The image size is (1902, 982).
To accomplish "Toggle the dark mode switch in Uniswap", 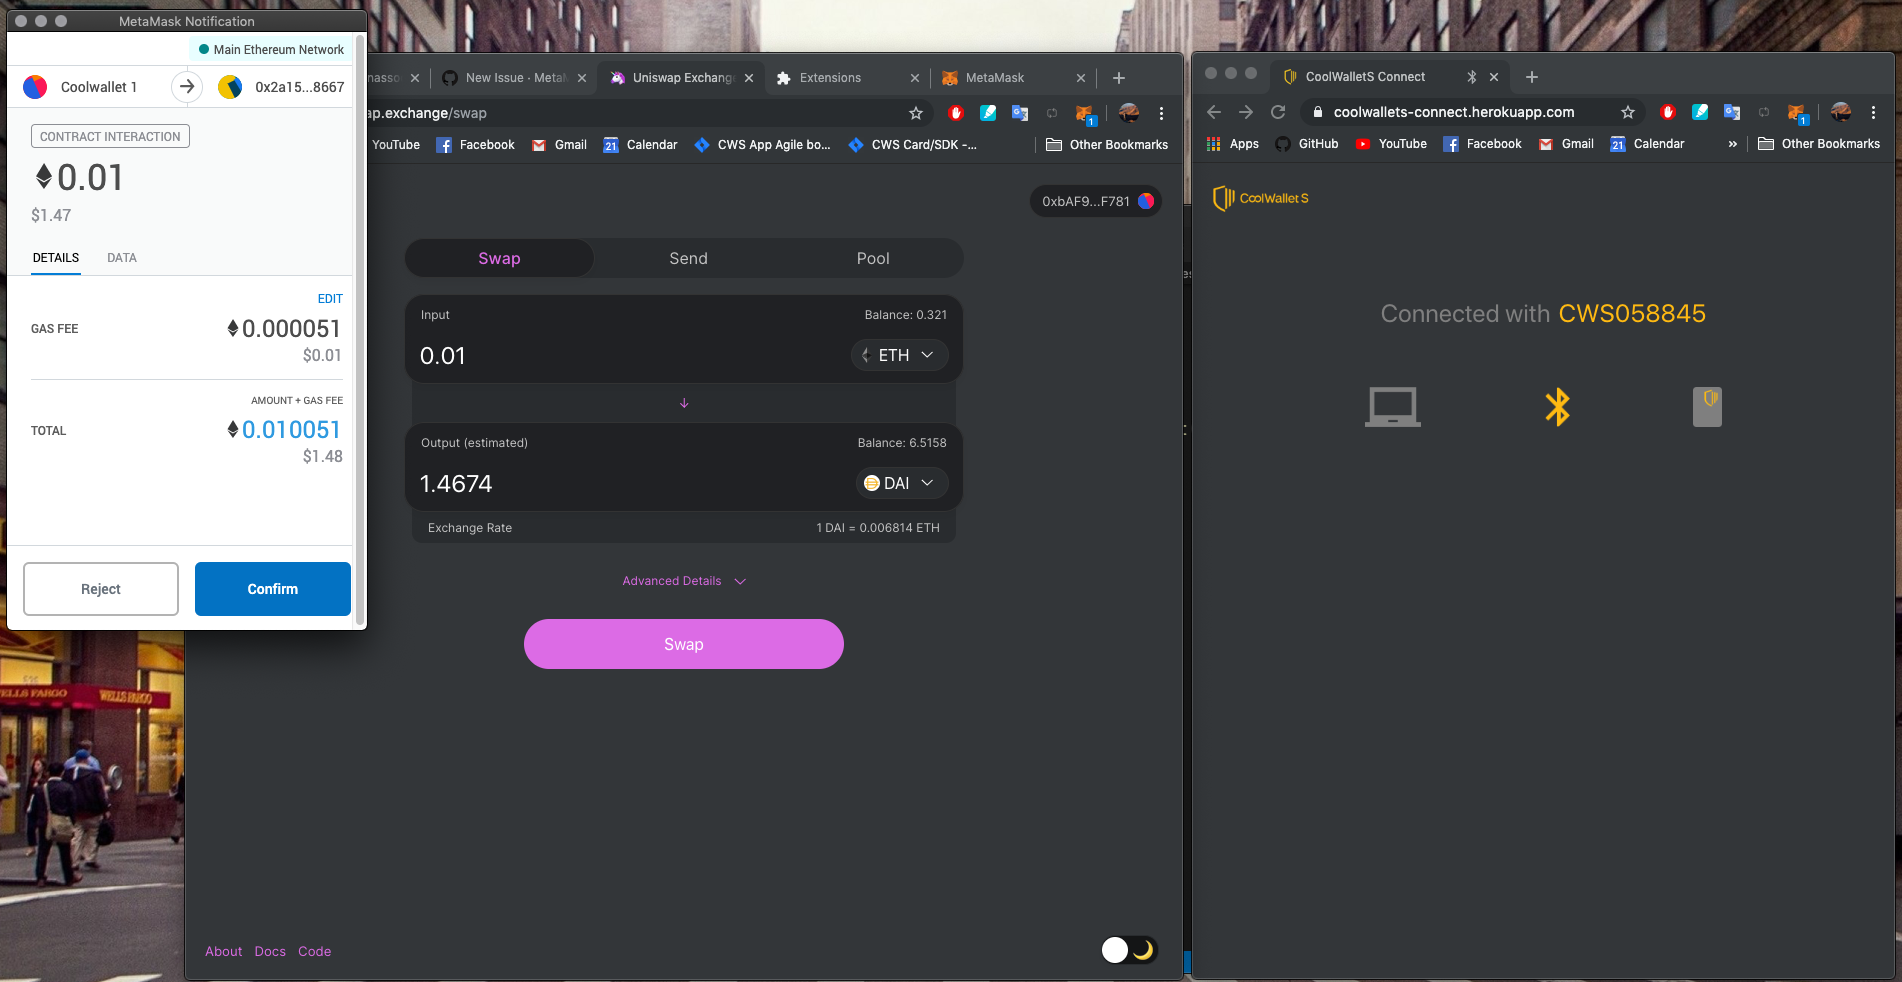I will (x=1129, y=949).
